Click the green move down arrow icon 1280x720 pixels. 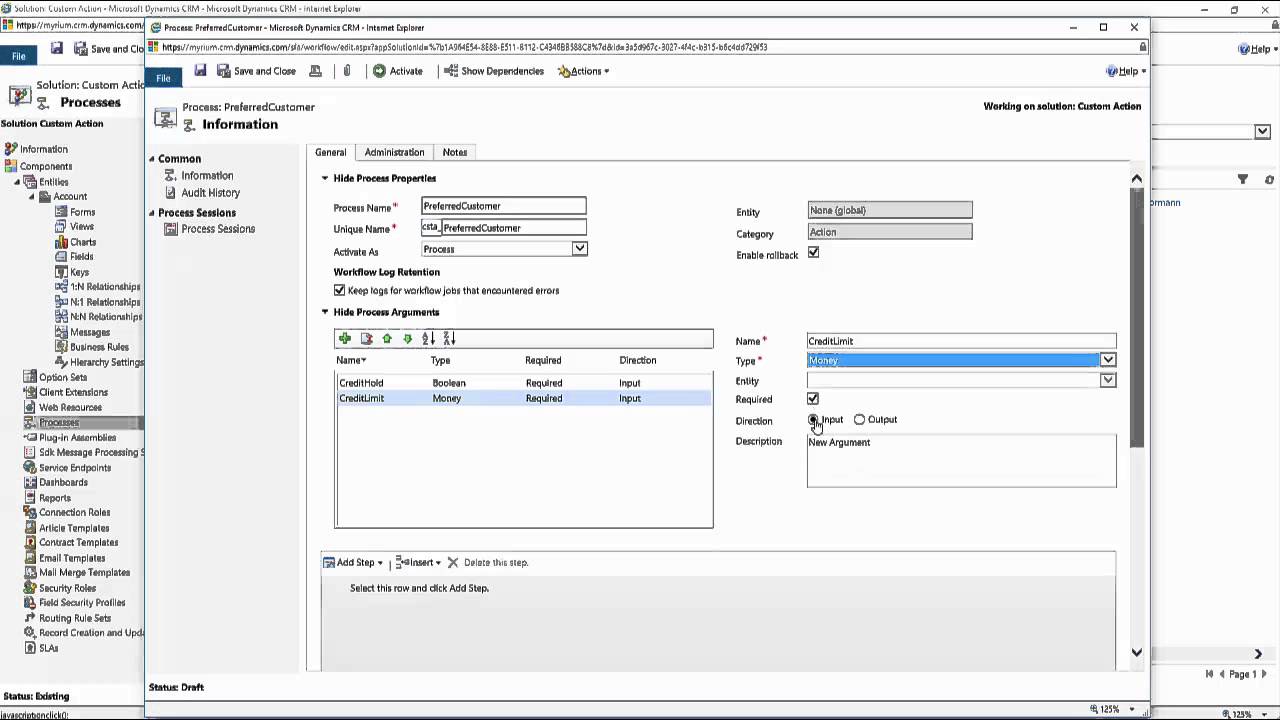click(407, 339)
